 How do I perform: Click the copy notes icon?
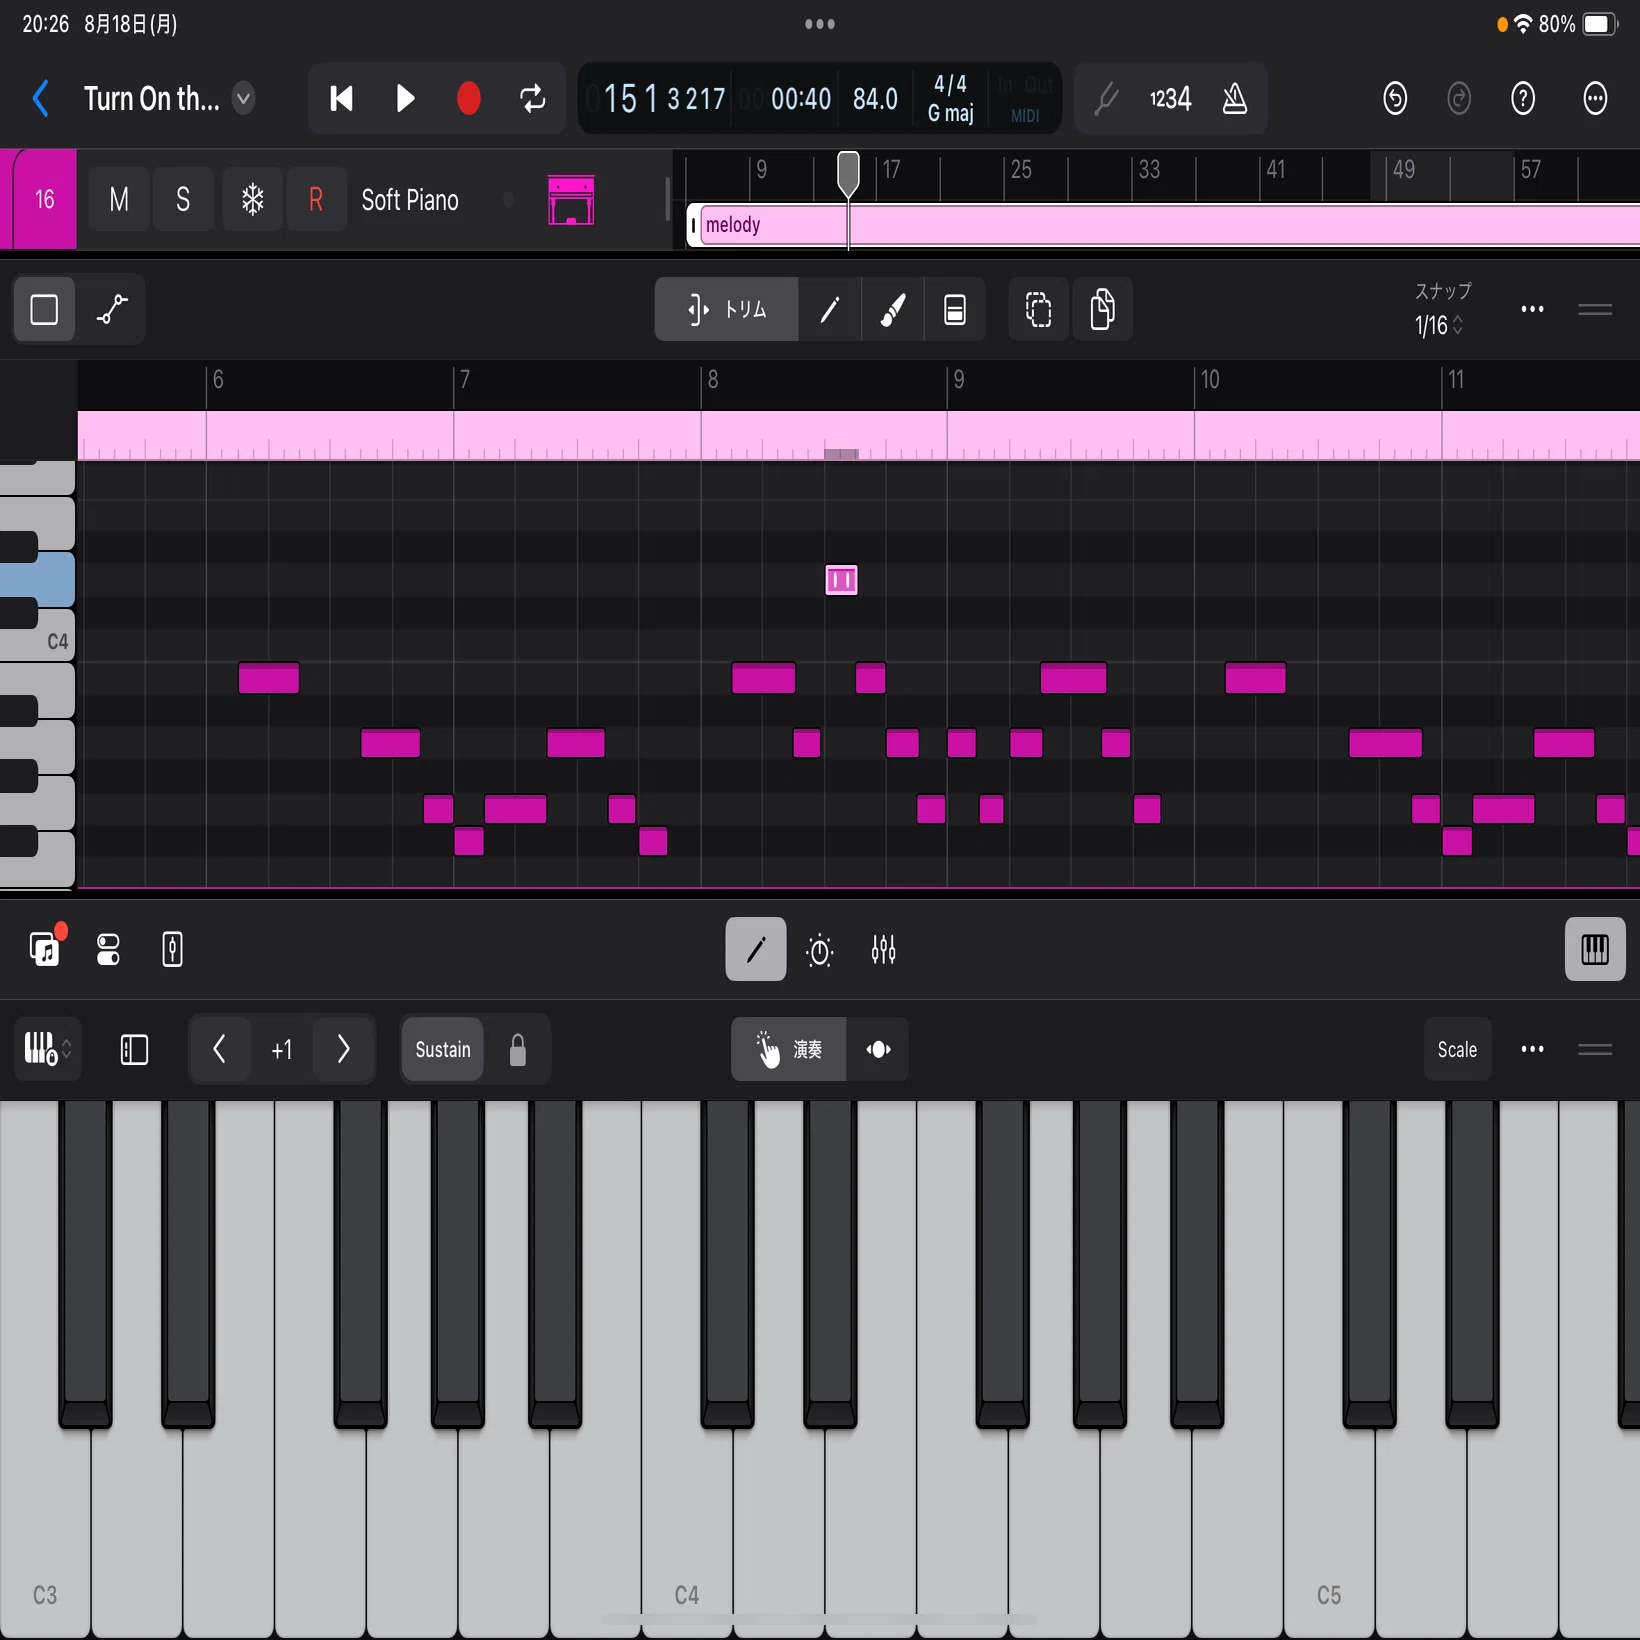click(x=1102, y=309)
